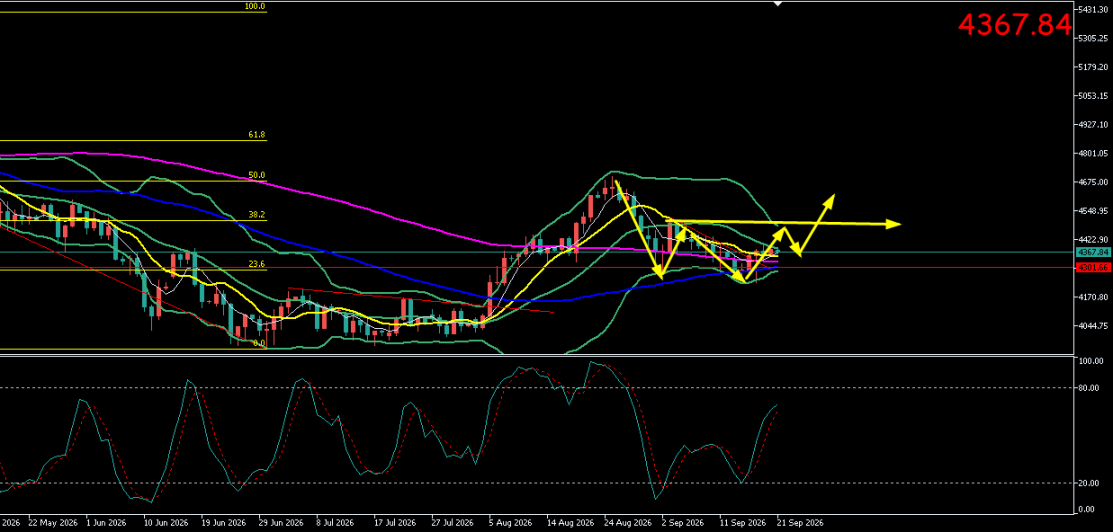Click the 21 Sep 2026 date label
1113x532 pixels.
click(801, 523)
